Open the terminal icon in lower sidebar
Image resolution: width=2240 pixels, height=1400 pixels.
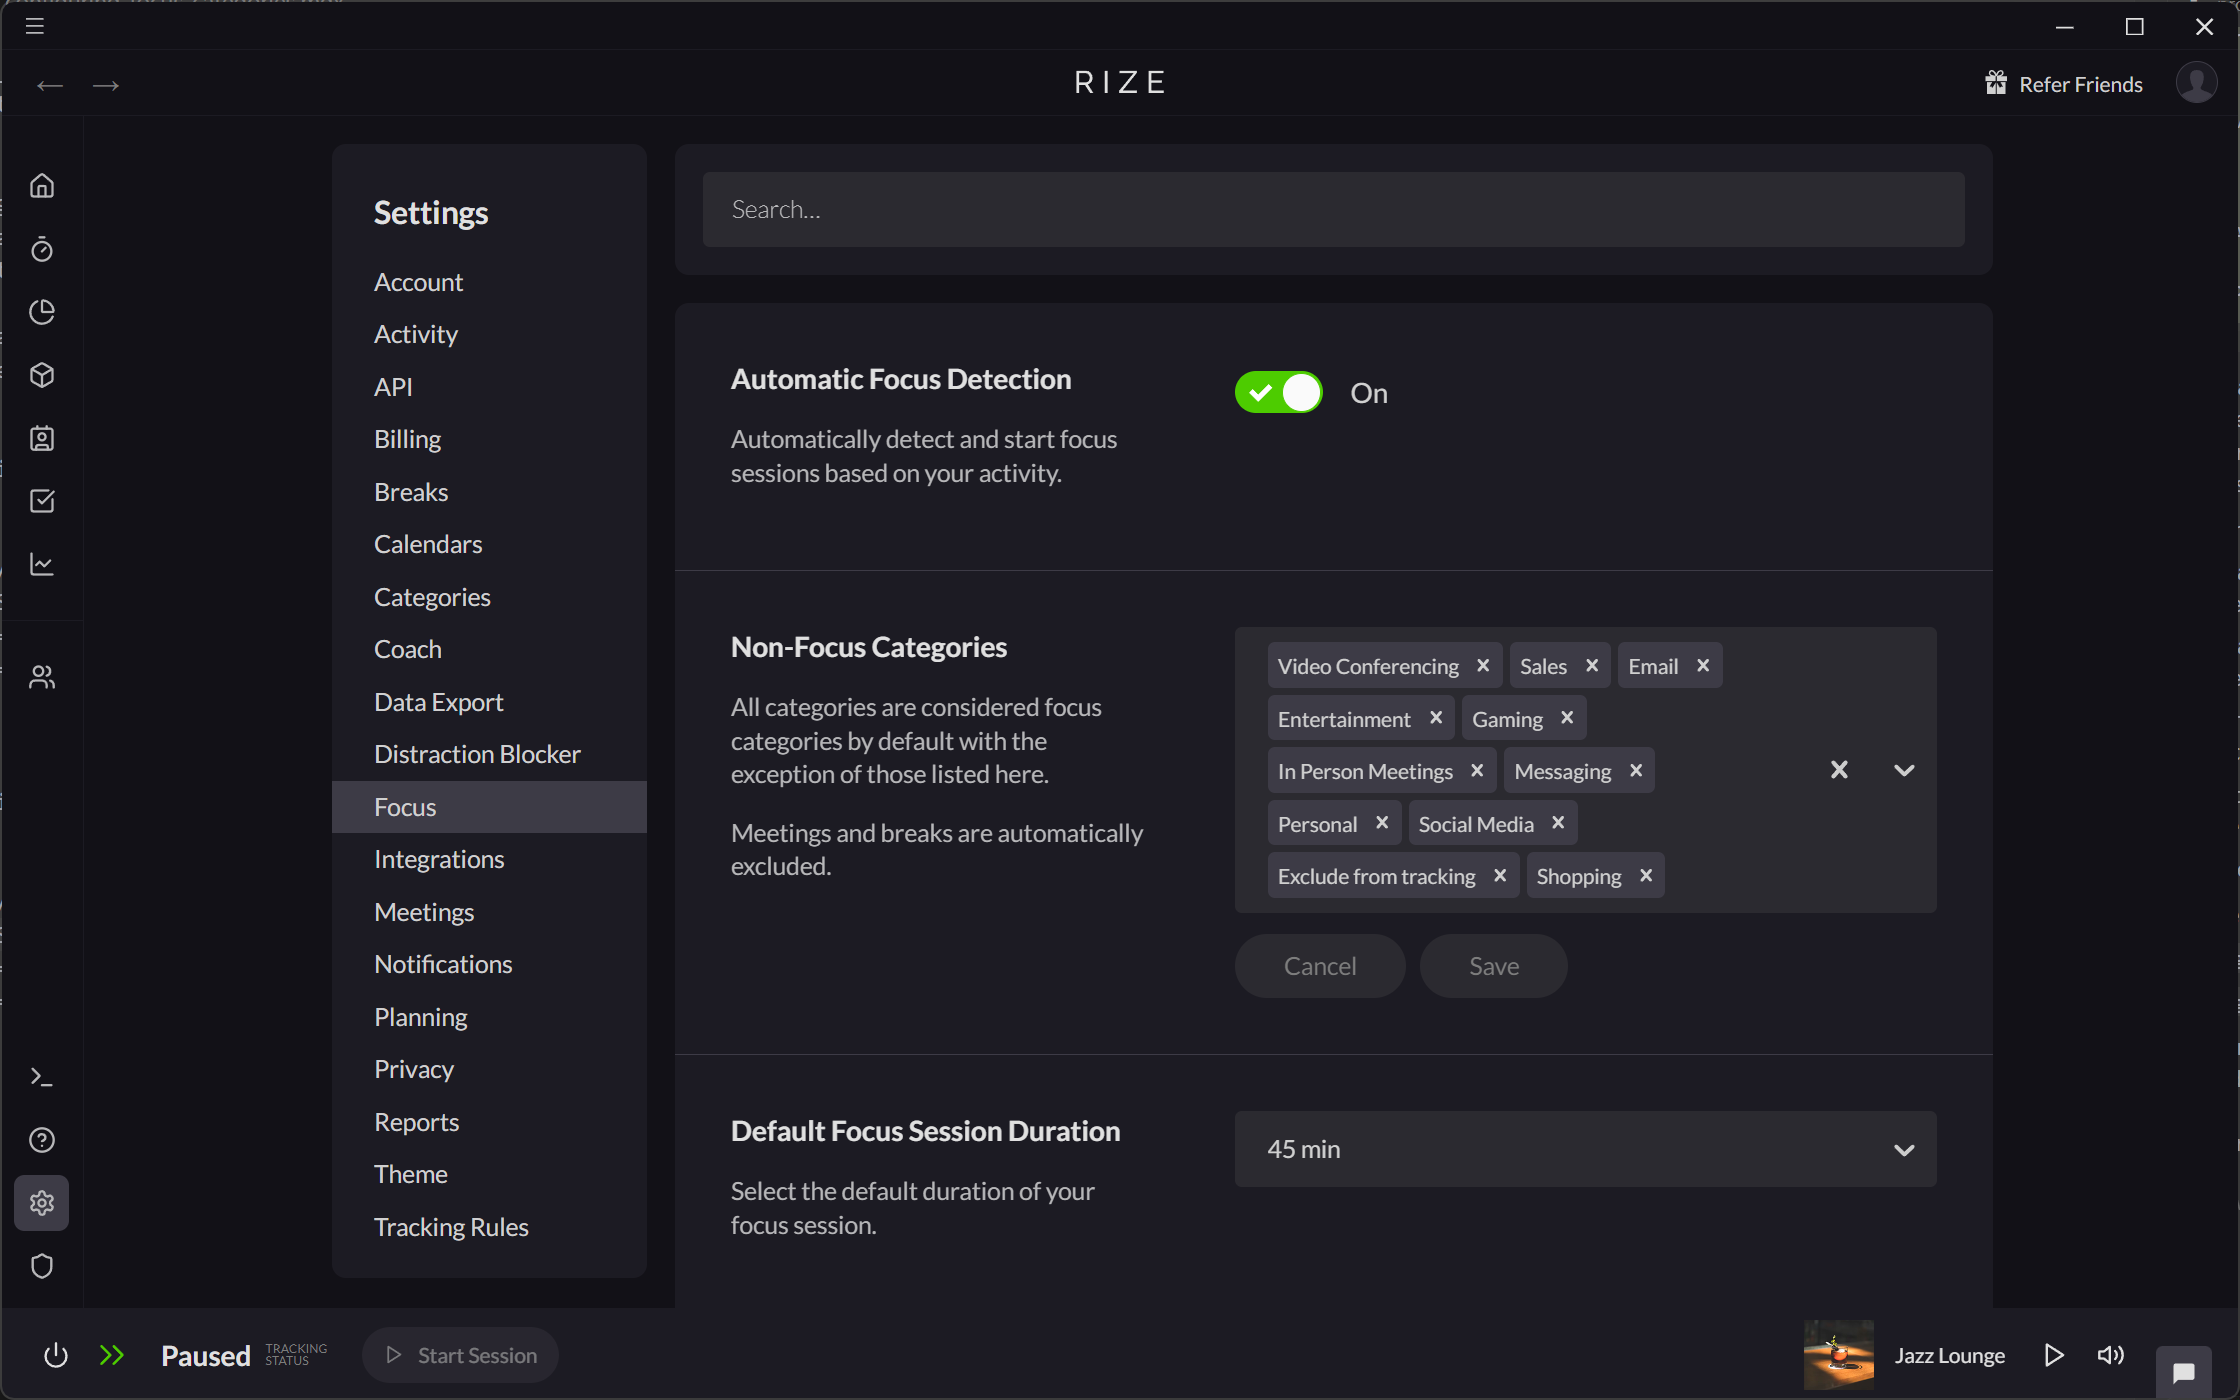(42, 1076)
